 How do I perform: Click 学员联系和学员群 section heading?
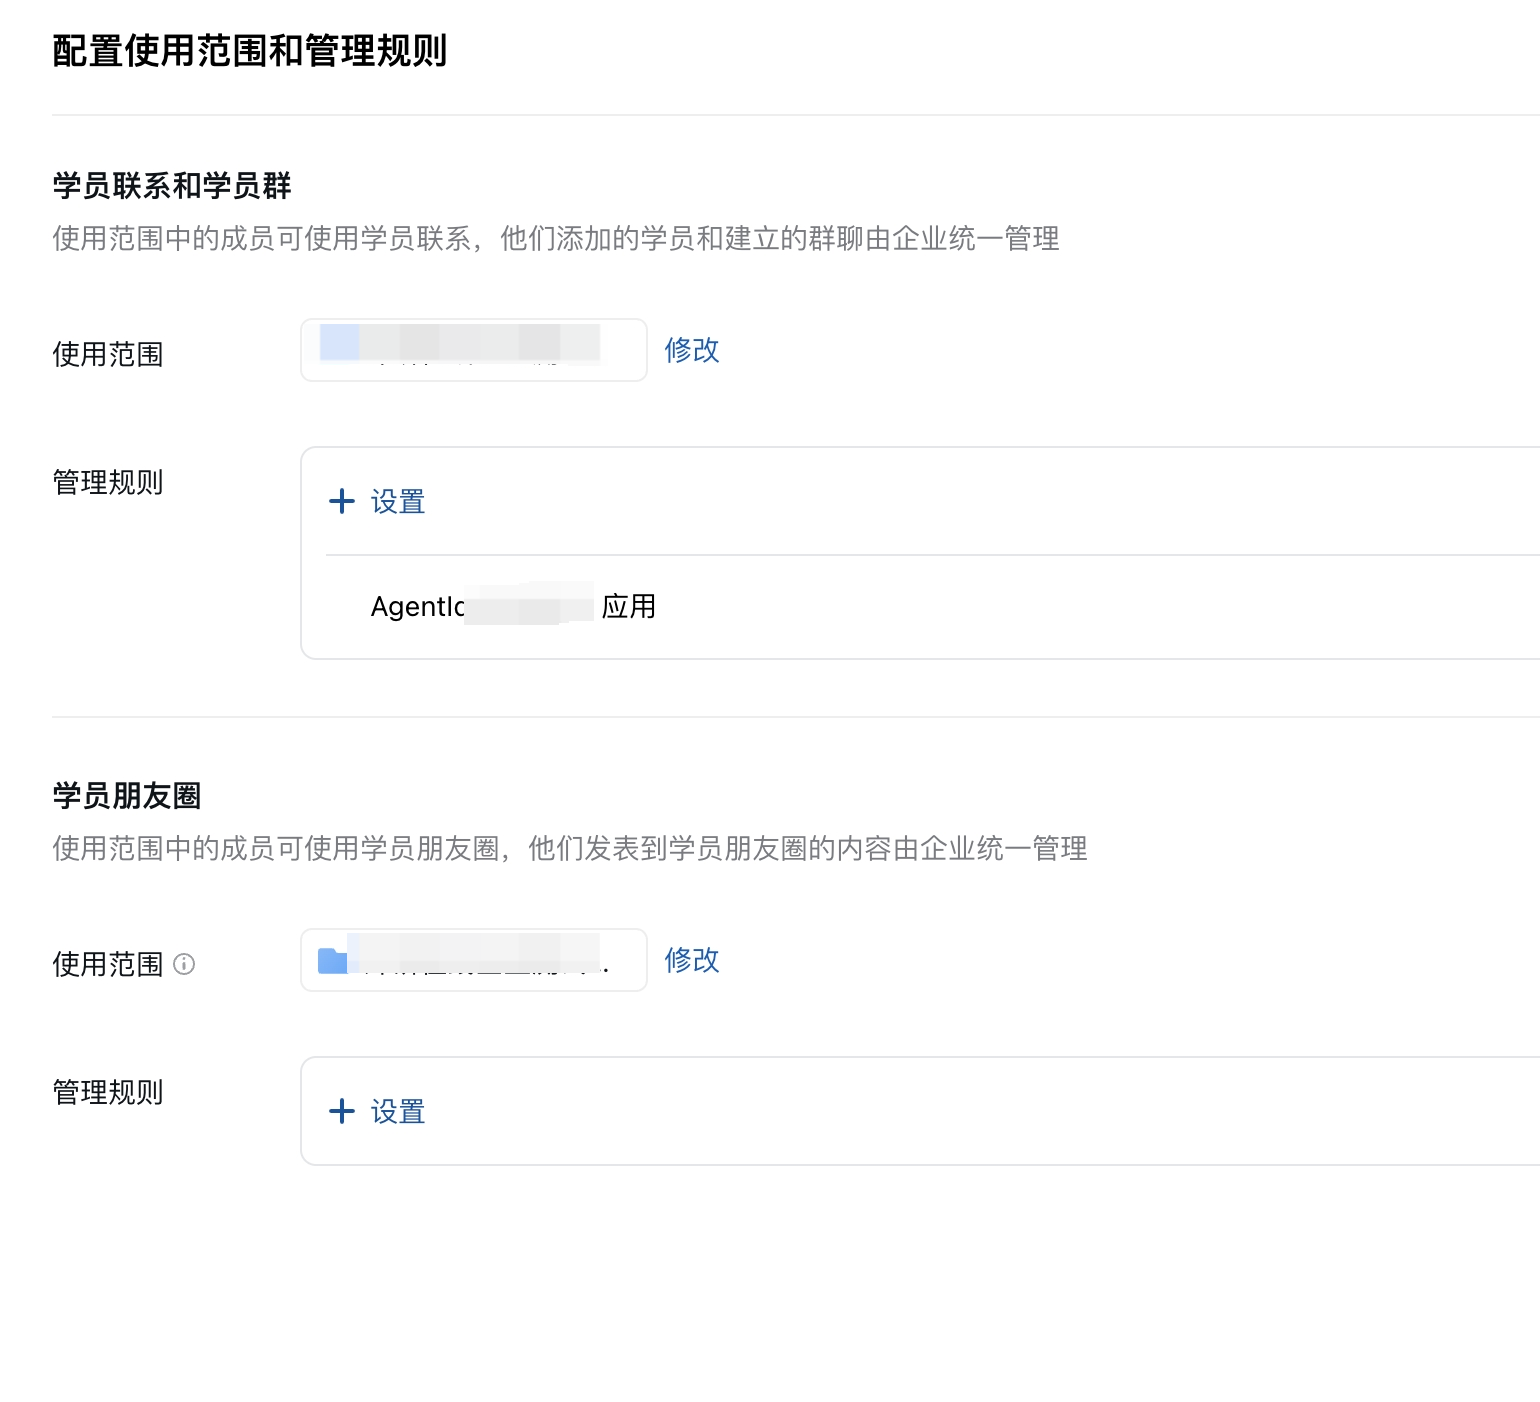(172, 186)
